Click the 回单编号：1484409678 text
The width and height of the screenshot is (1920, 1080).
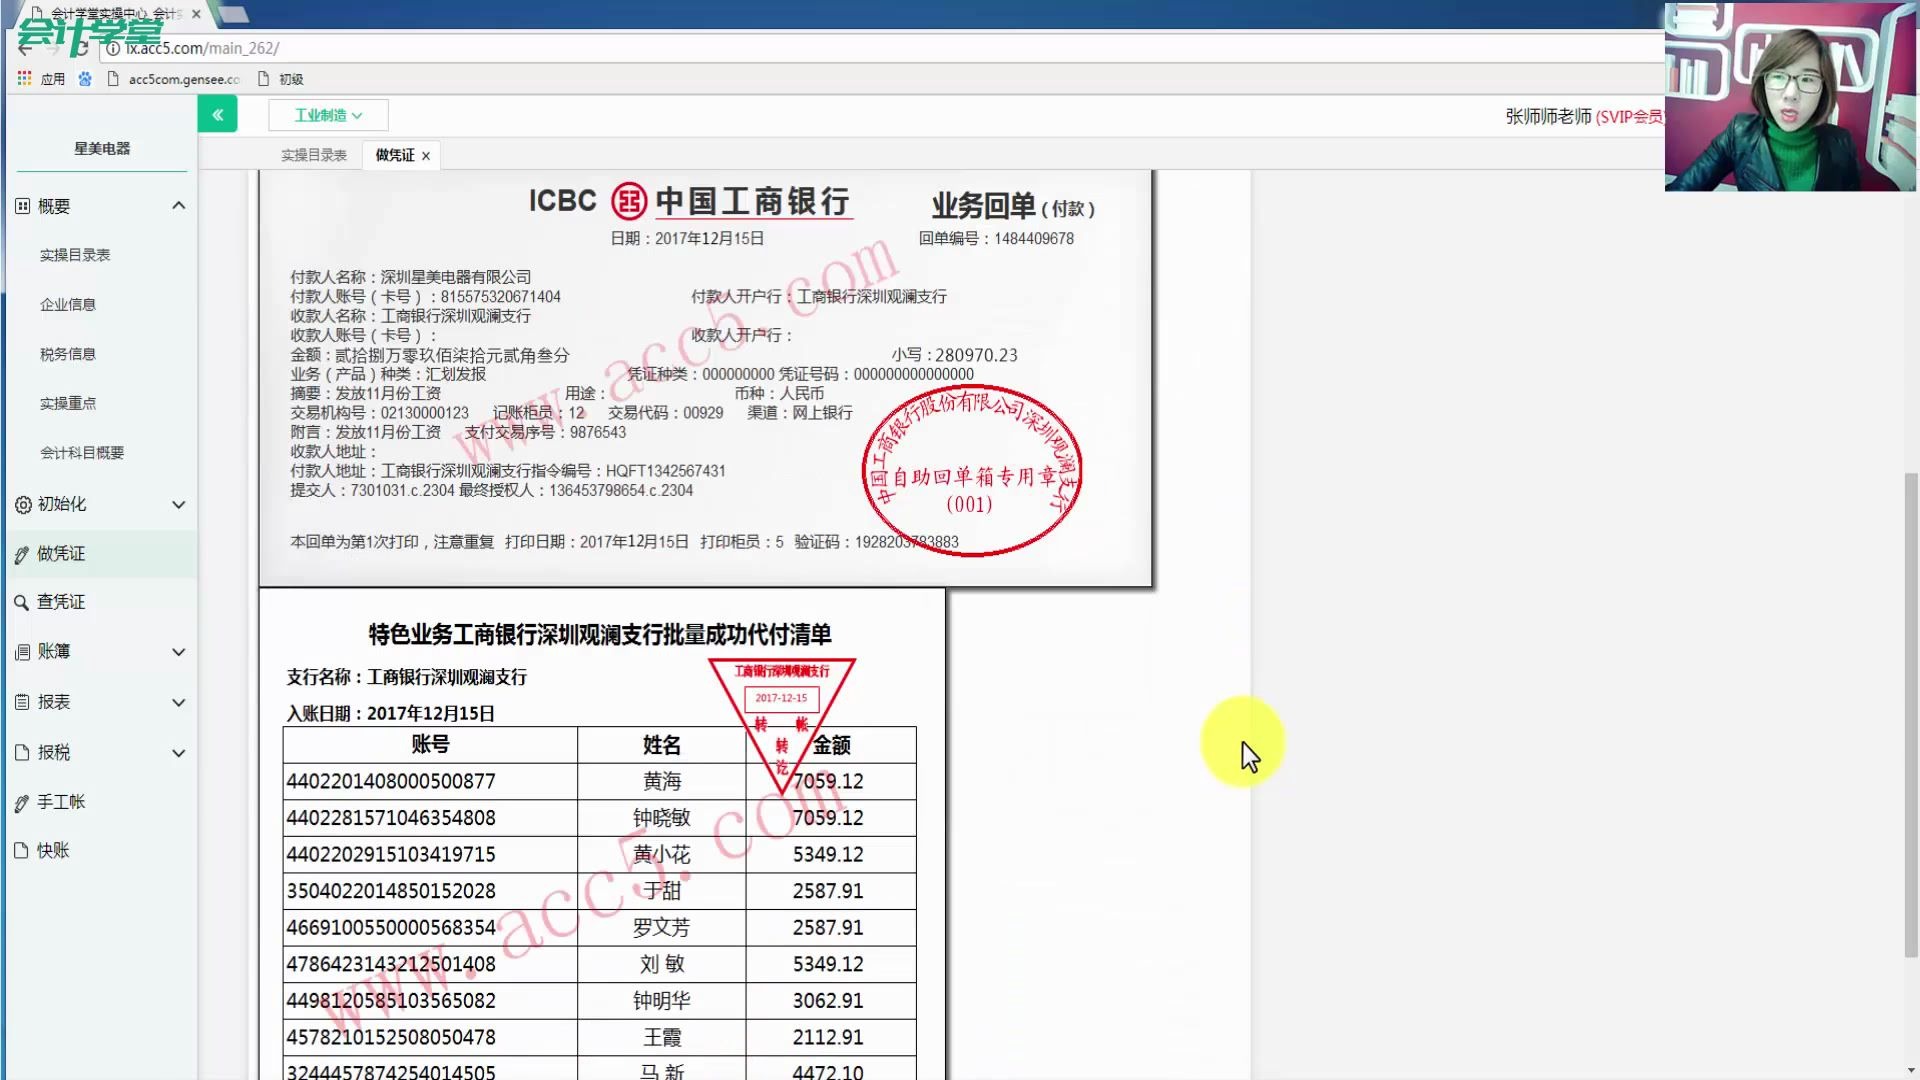tap(996, 239)
